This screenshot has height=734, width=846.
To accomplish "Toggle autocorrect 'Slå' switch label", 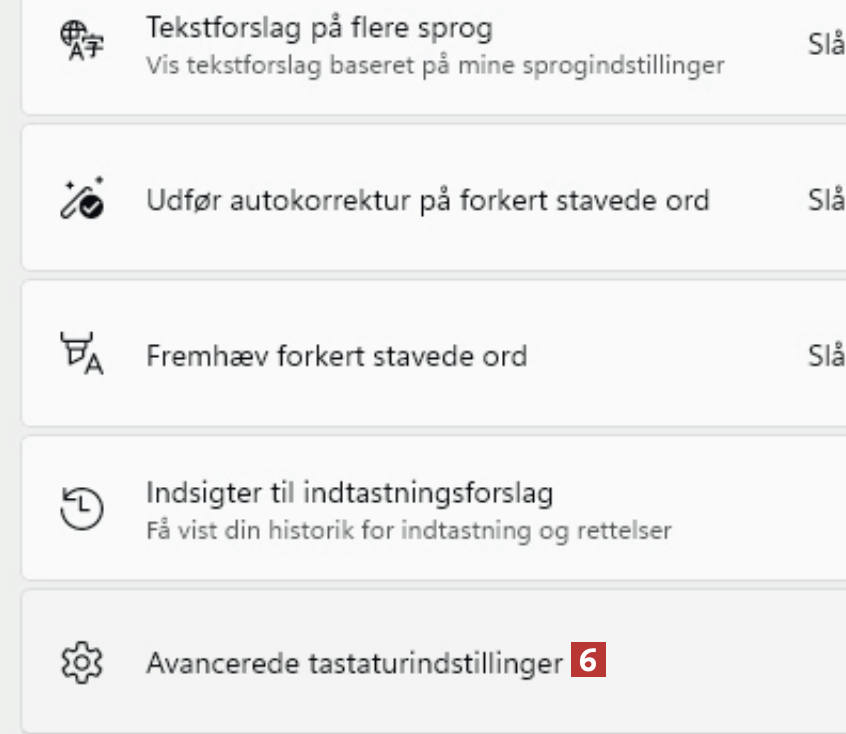I will coord(825,200).
